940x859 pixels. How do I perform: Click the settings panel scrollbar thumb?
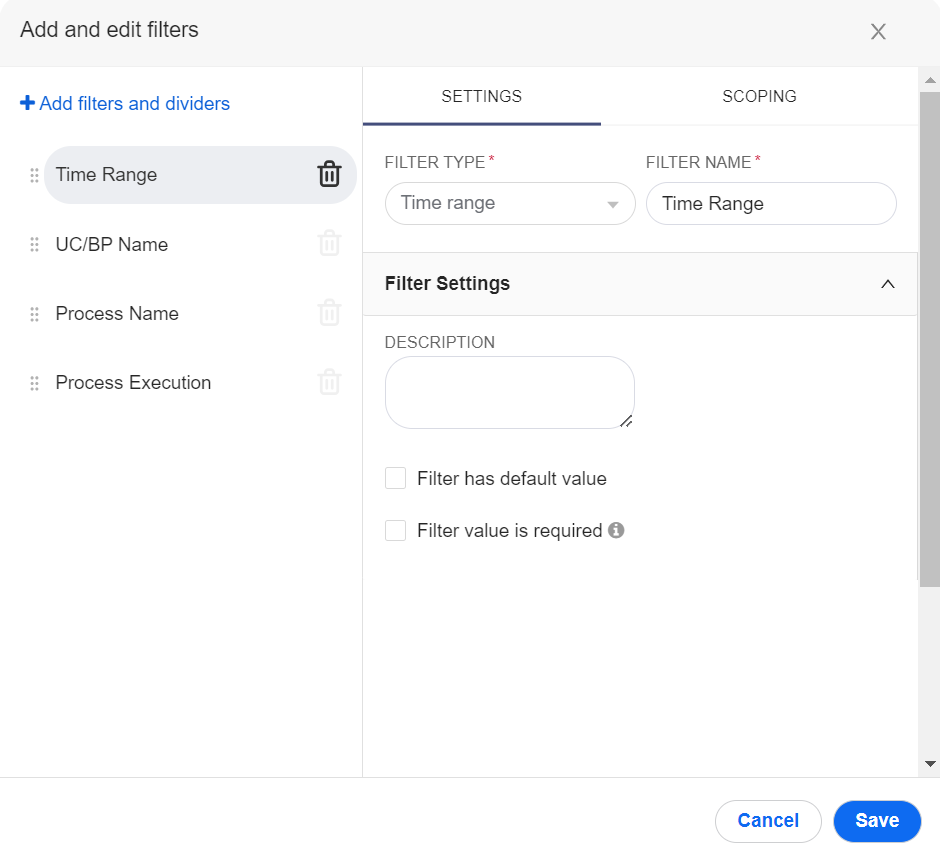(x=930, y=339)
